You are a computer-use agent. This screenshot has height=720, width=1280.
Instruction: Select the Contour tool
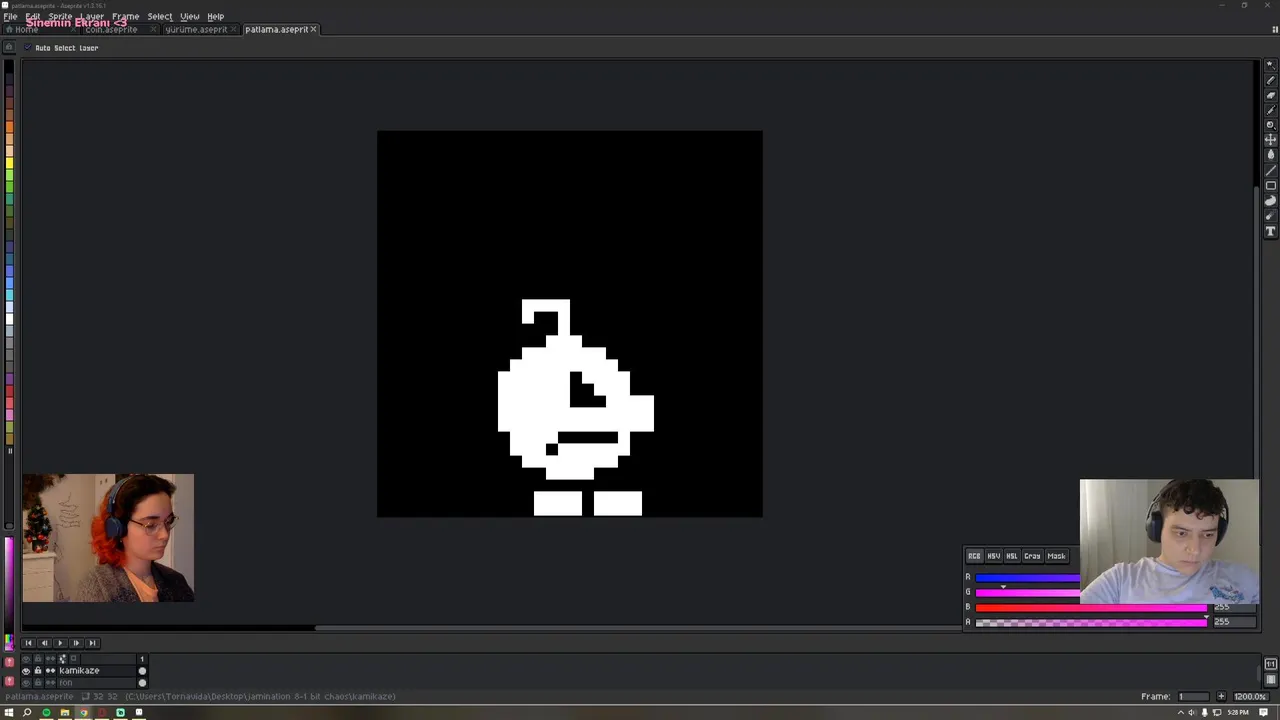(1270, 201)
